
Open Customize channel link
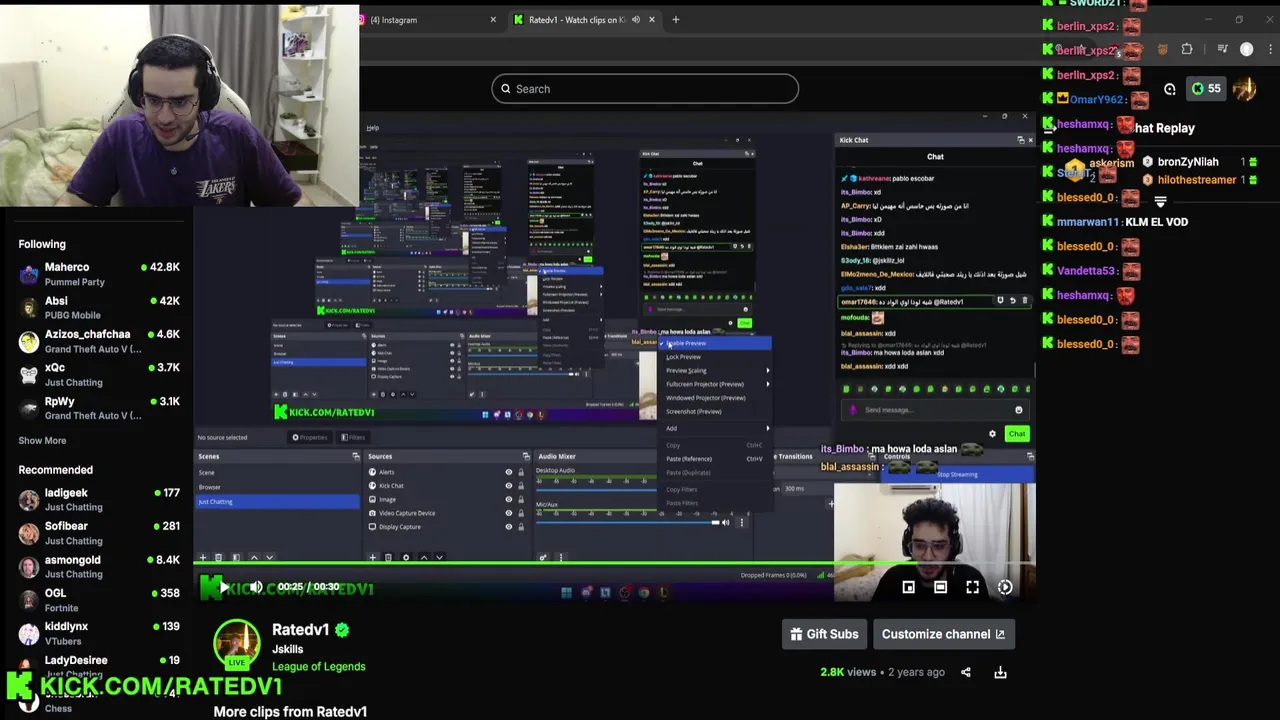[943, 634]
